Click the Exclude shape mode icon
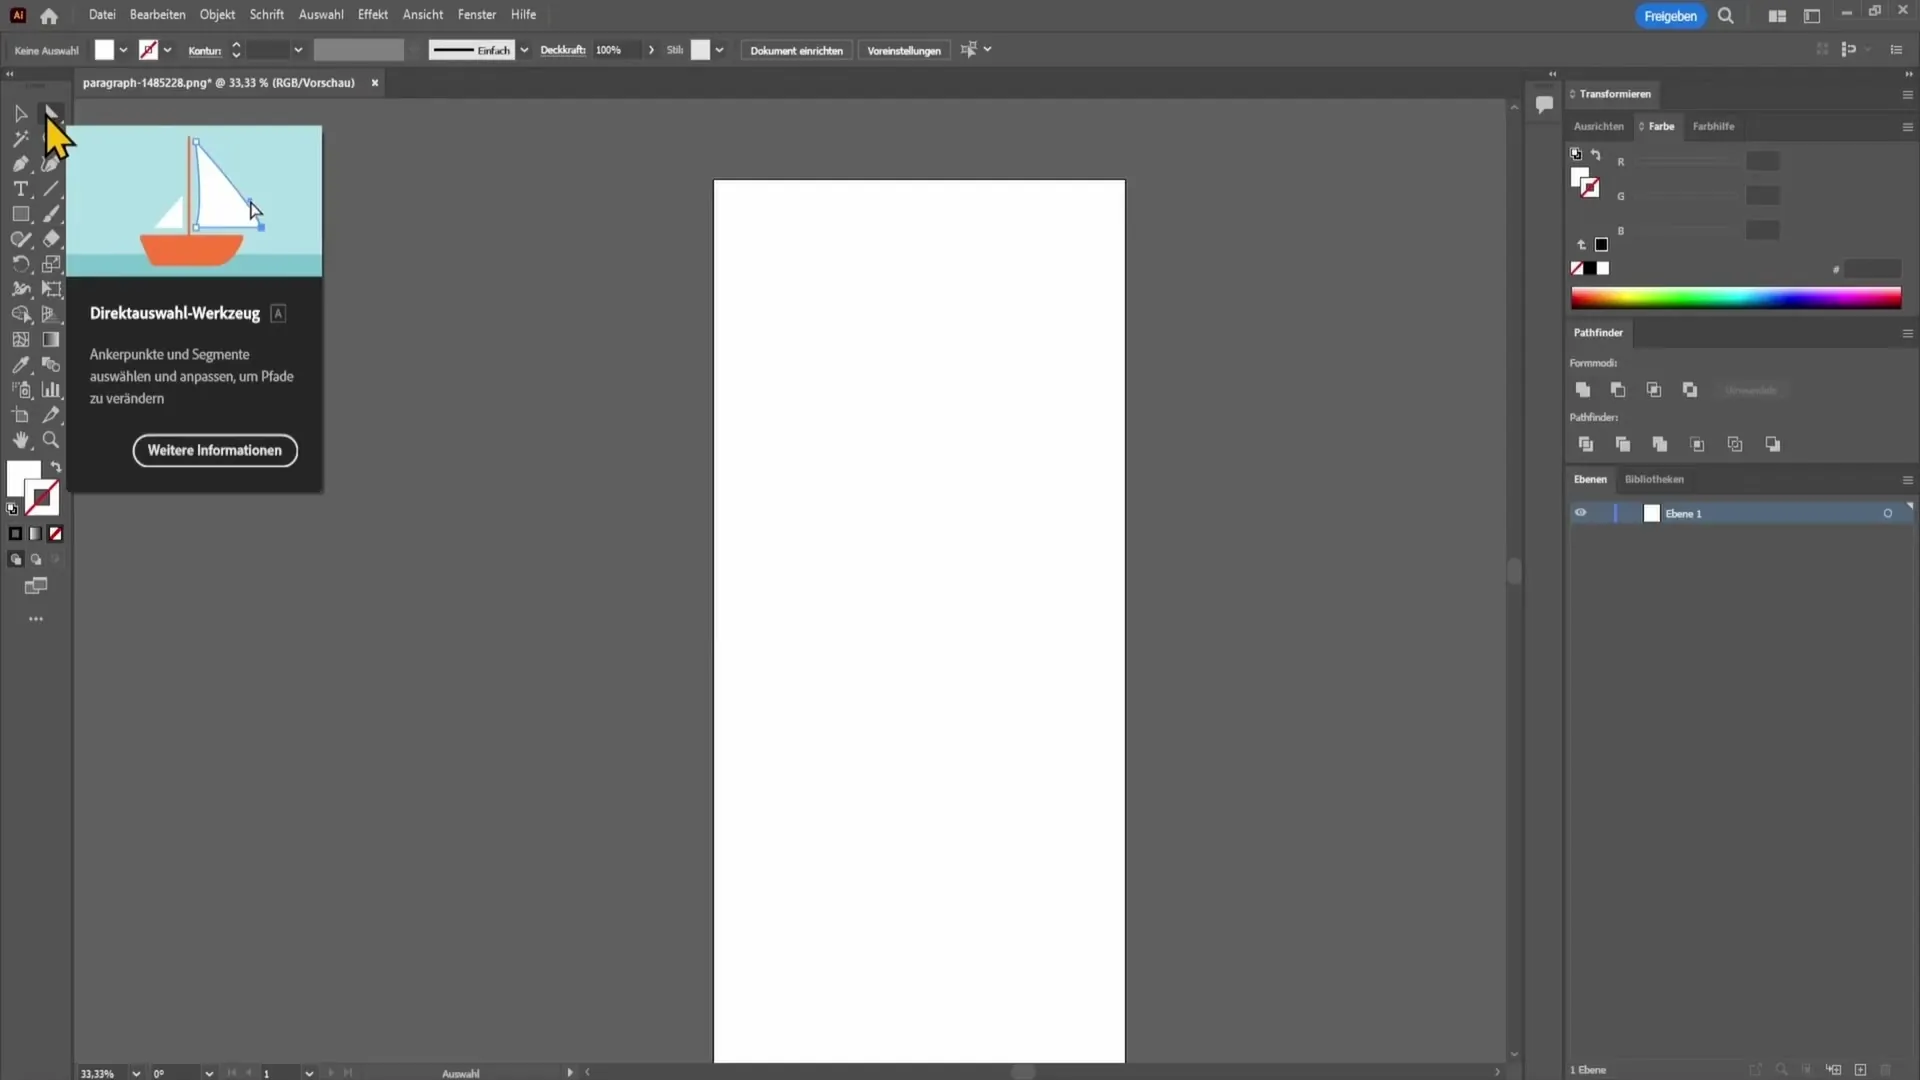1920x1080 pixels. coord(1690,390)
